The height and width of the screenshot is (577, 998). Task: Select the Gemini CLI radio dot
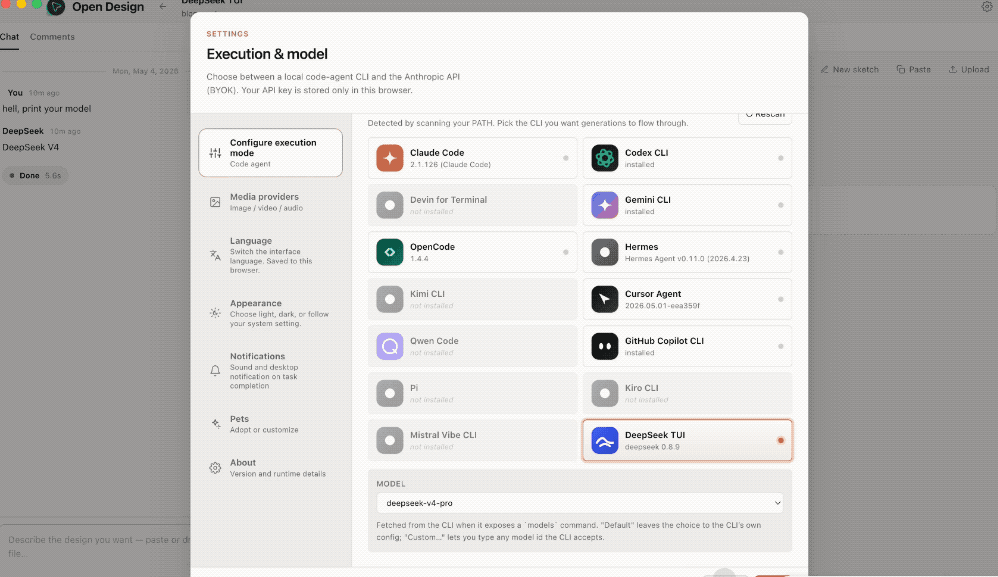(780, 205)
